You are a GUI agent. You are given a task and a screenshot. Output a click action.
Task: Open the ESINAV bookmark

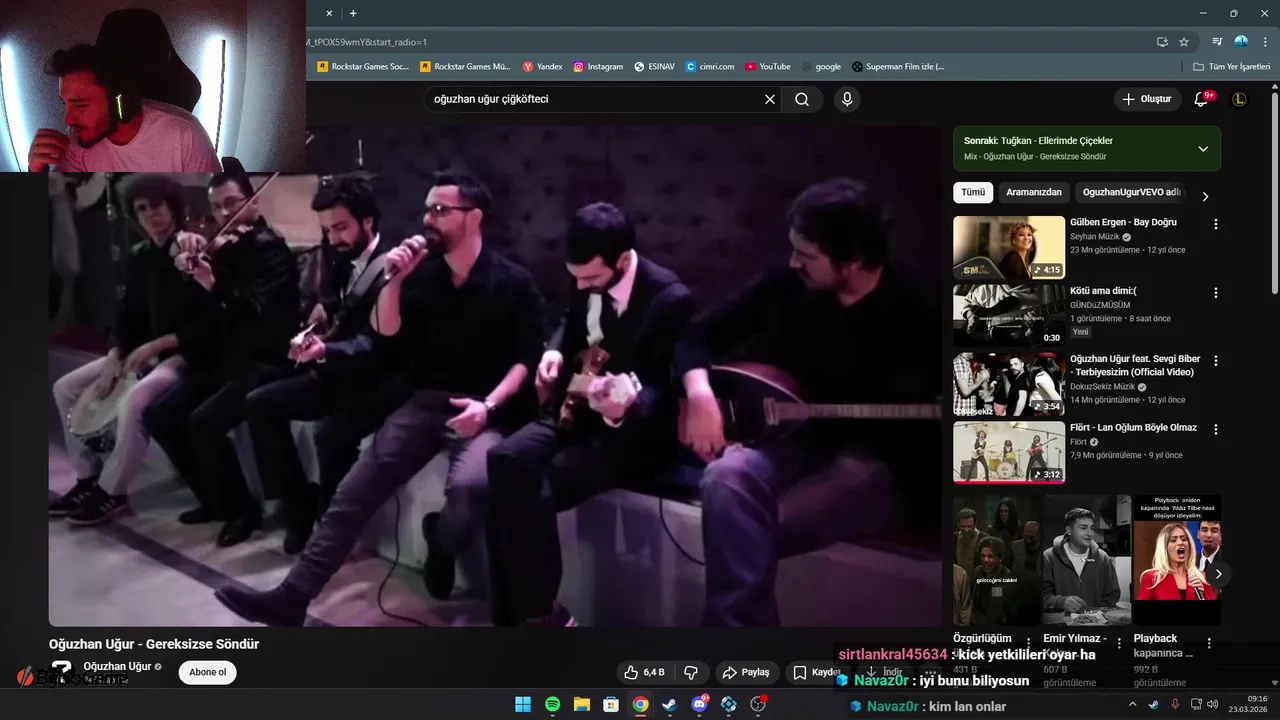click(x=654, y=67)
